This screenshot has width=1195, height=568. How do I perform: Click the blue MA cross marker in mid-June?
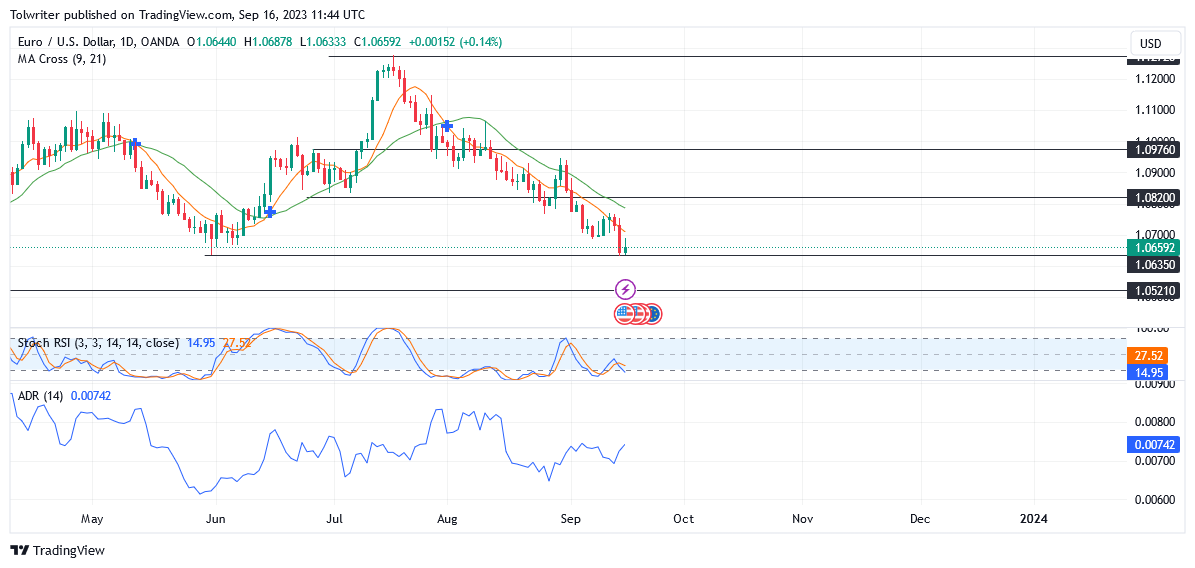pos(269,211)
